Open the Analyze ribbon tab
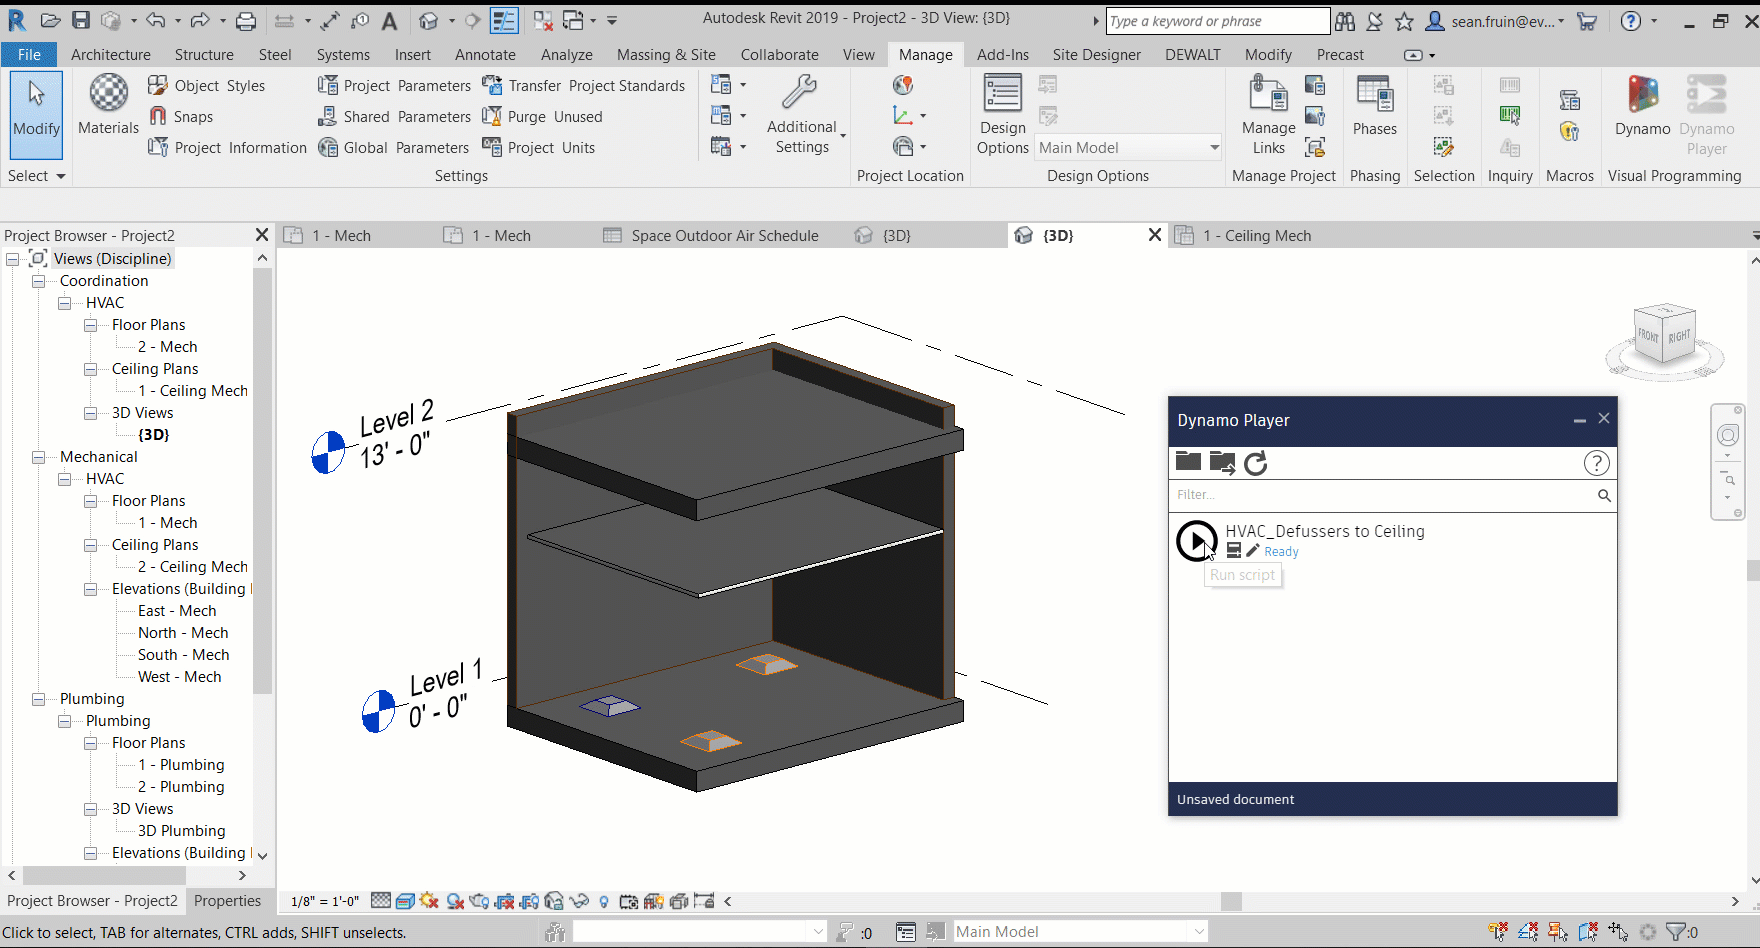 [x=566, y=54]
